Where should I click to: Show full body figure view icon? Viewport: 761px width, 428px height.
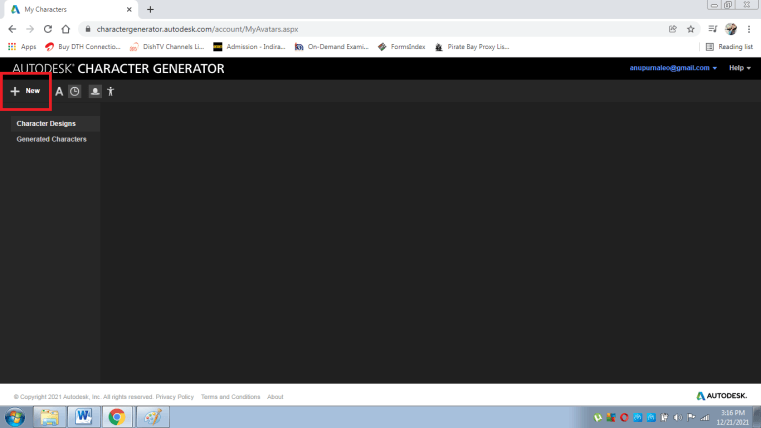(111, 91)
